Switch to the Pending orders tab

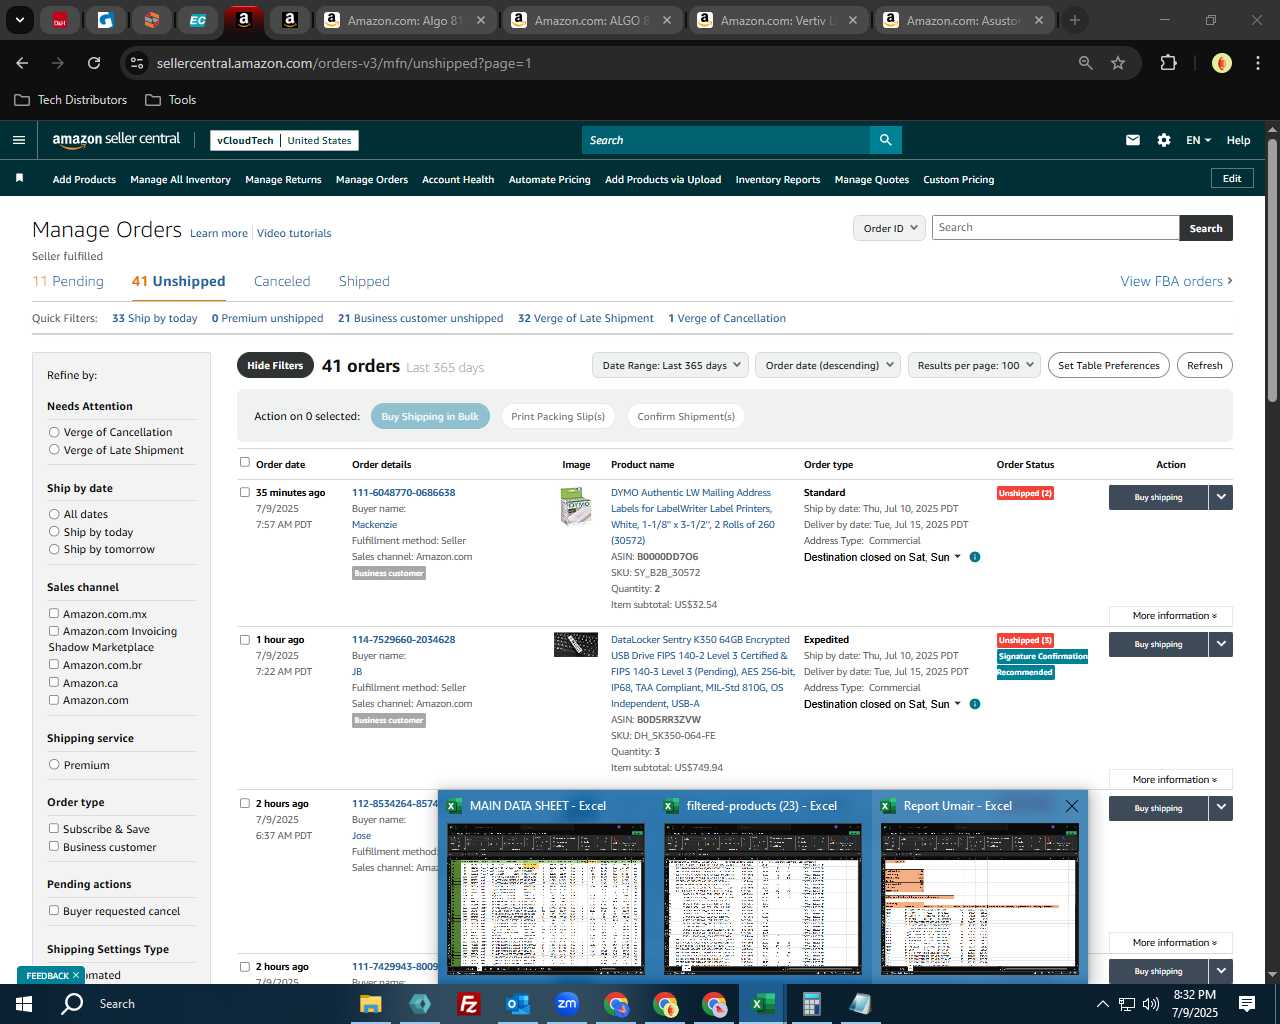pos(68,281)
